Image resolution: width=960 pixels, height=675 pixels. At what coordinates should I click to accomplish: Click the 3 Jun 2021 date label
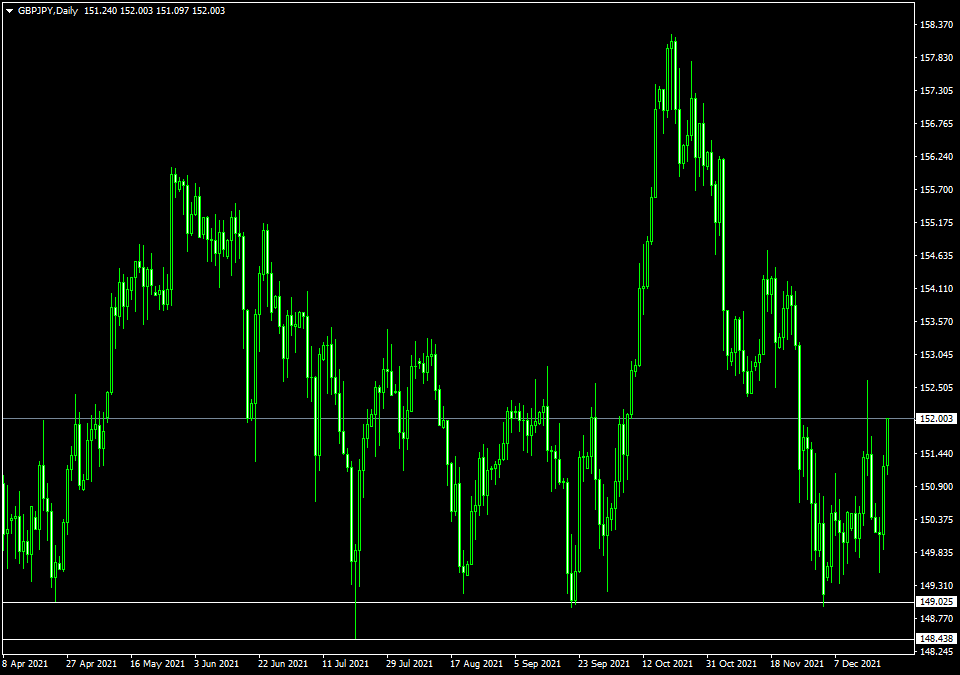tap(217, 663)
